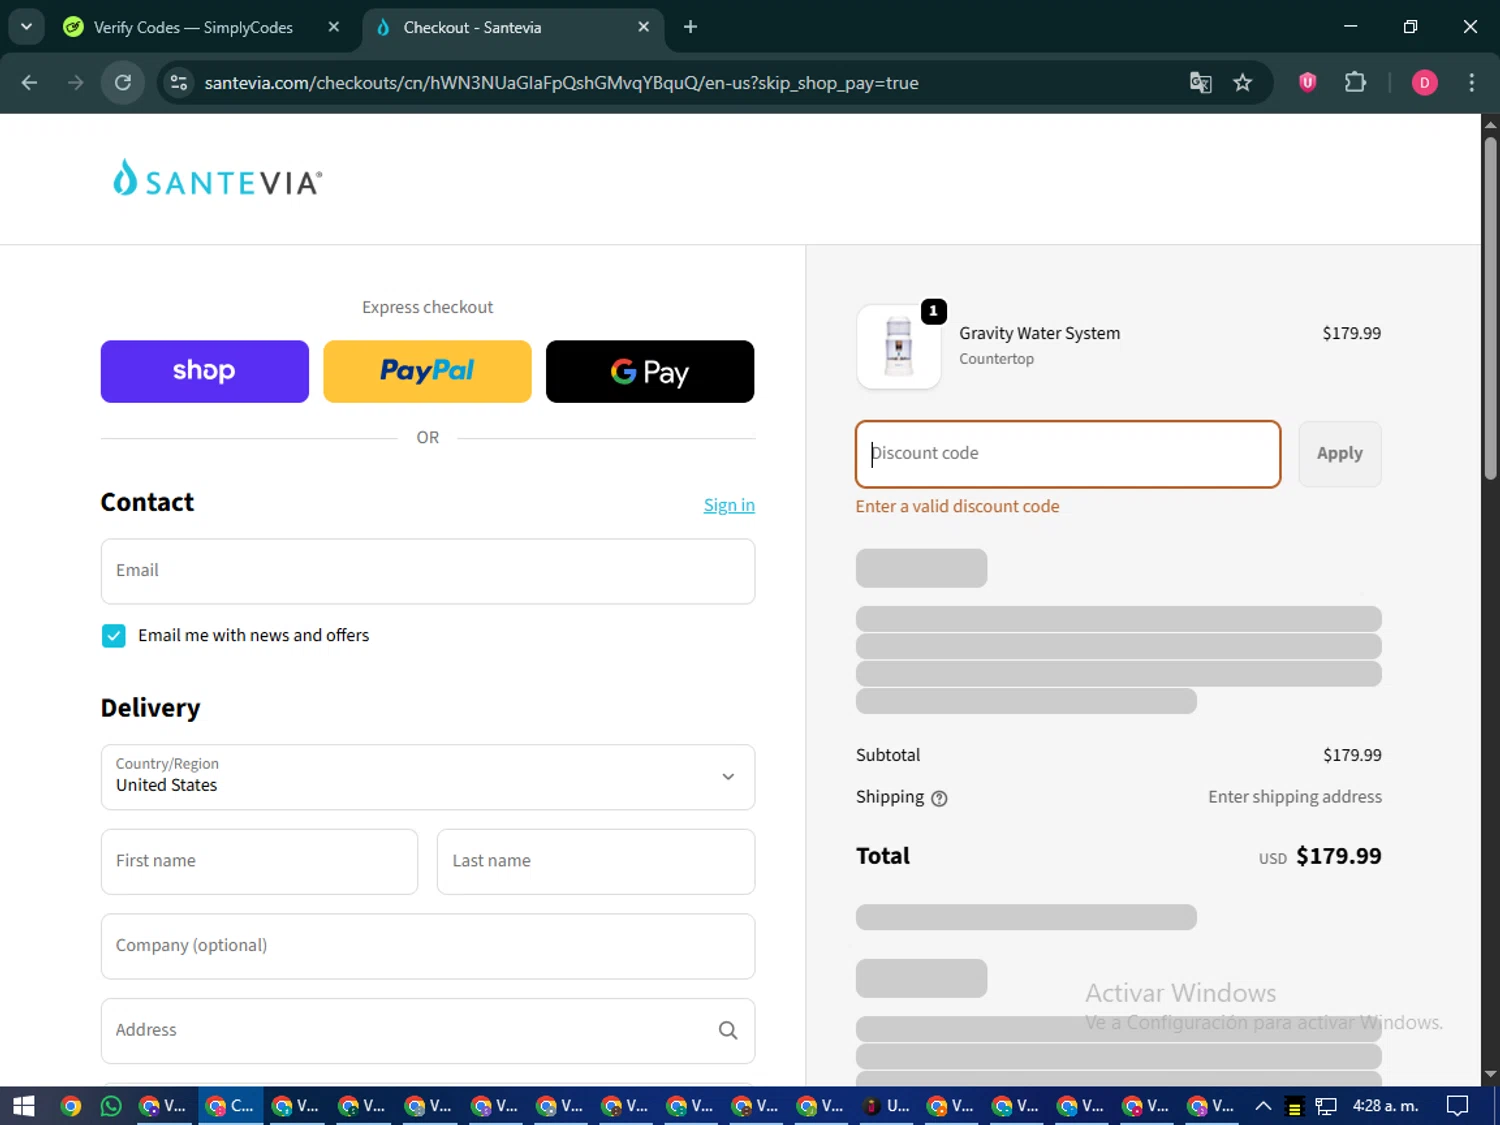This screenshot has height=1125, width=1500.
Task: Pay with Google Pay express button
Action: click(x=650, y=371)
